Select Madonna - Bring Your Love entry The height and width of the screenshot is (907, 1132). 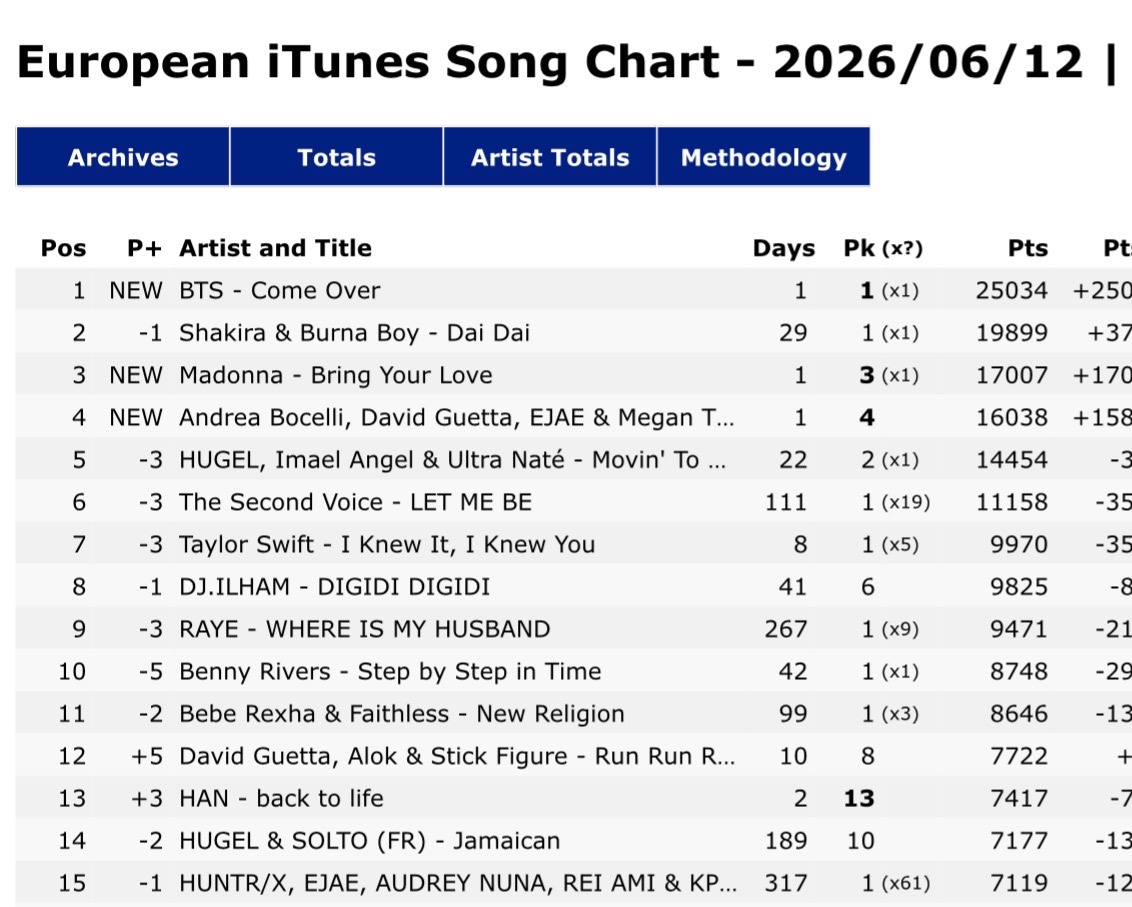click(x=336, y=376)
